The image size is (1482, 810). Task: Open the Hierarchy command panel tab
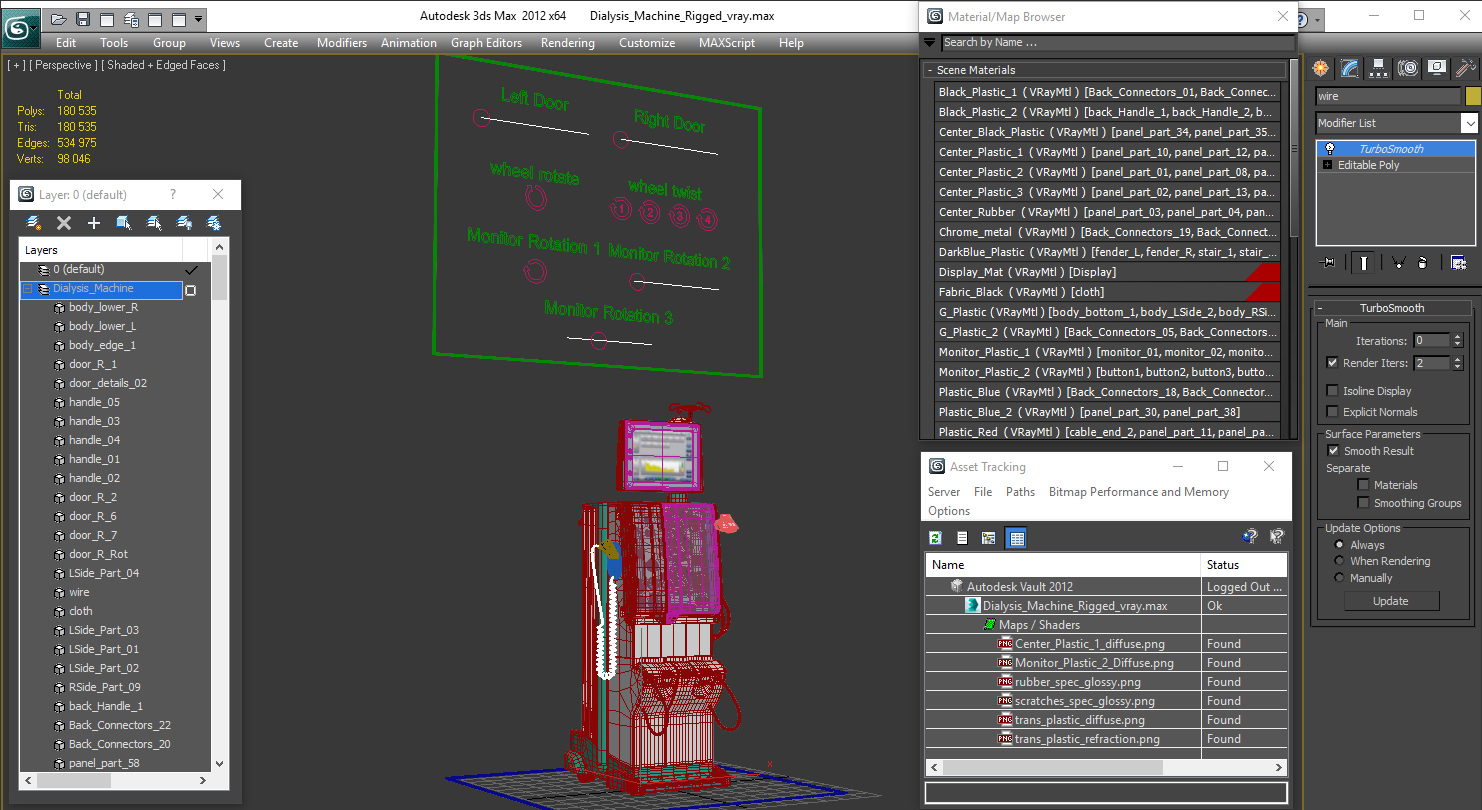tap(1379, 68)
